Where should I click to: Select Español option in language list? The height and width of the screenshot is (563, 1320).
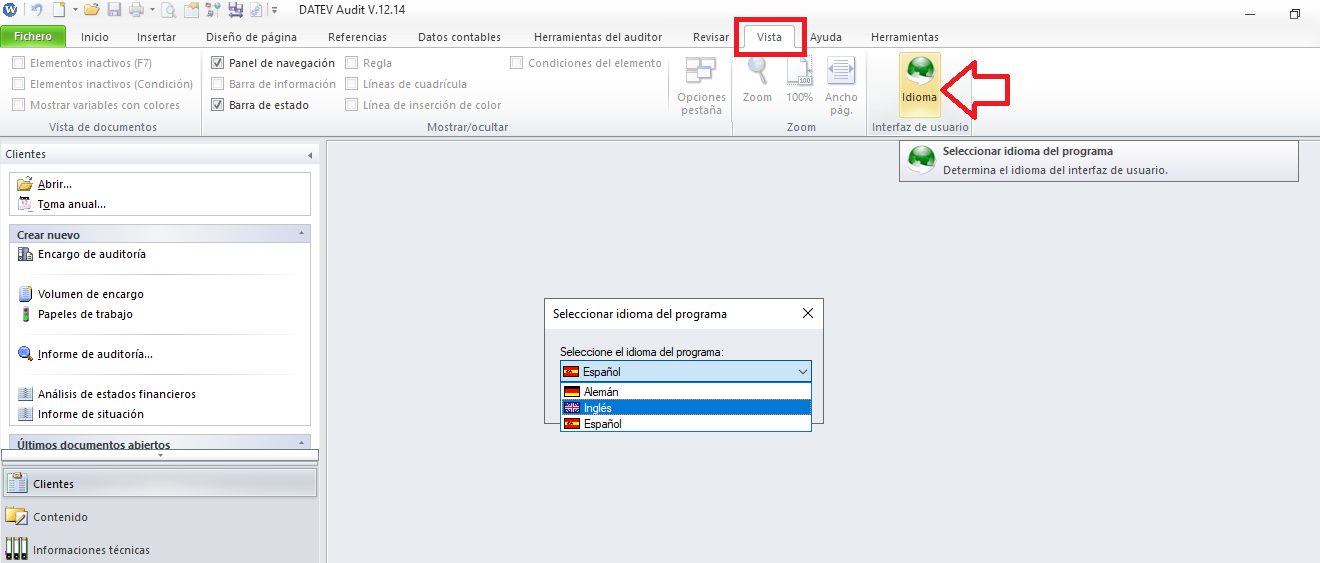click(685, 424)
